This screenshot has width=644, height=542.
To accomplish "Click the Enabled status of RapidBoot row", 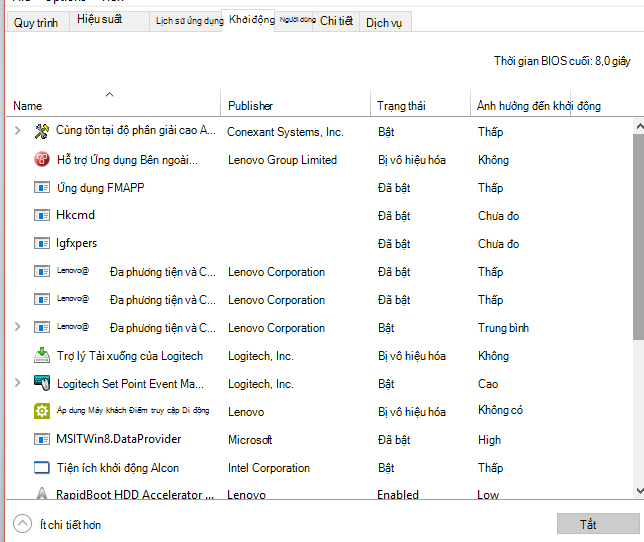I will click(x=398, y=494).
